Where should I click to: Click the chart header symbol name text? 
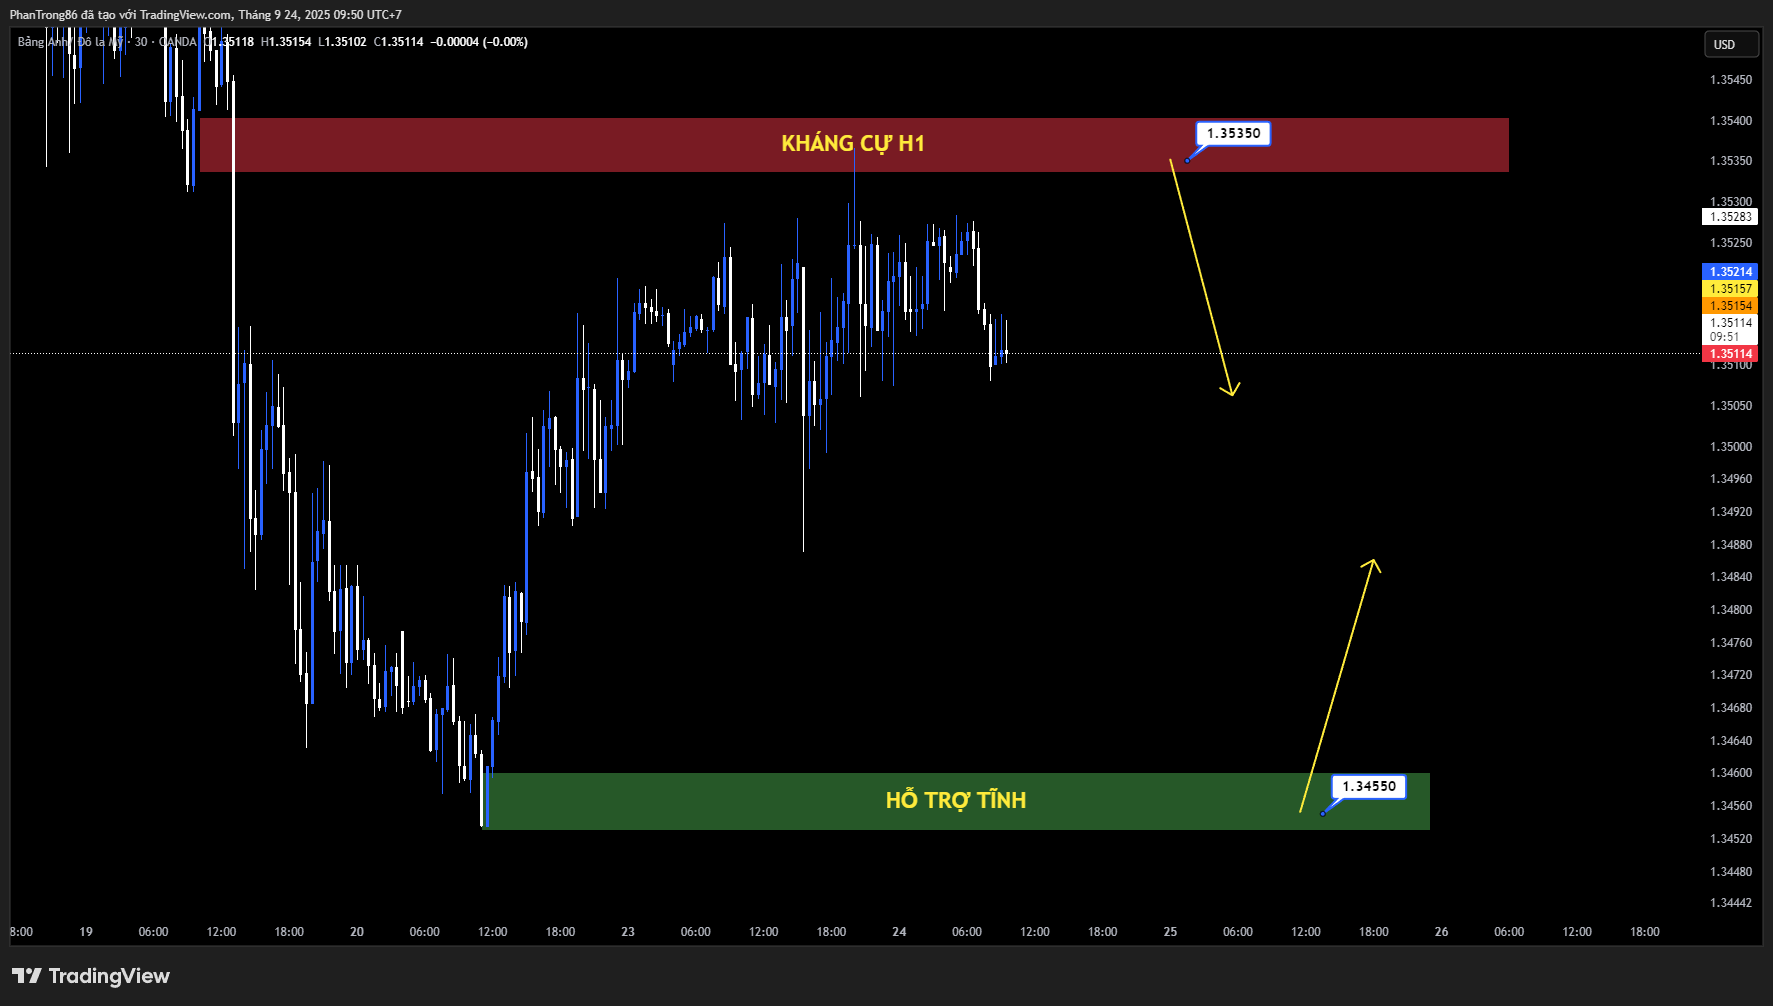click(107, 42)
